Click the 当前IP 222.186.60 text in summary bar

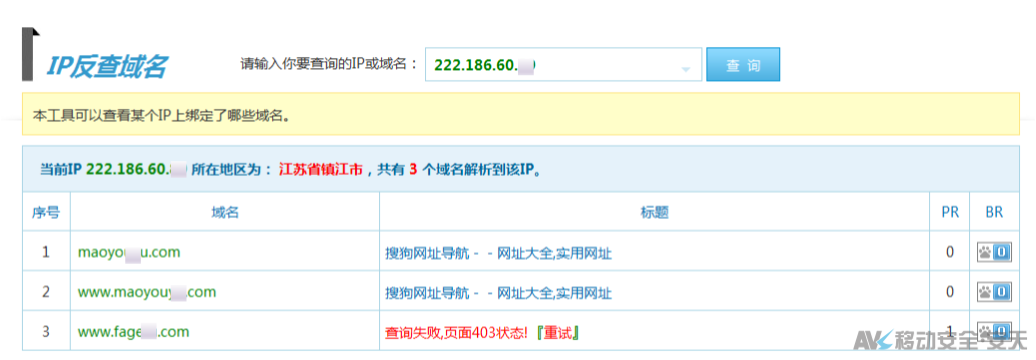(x=112, y=169)
